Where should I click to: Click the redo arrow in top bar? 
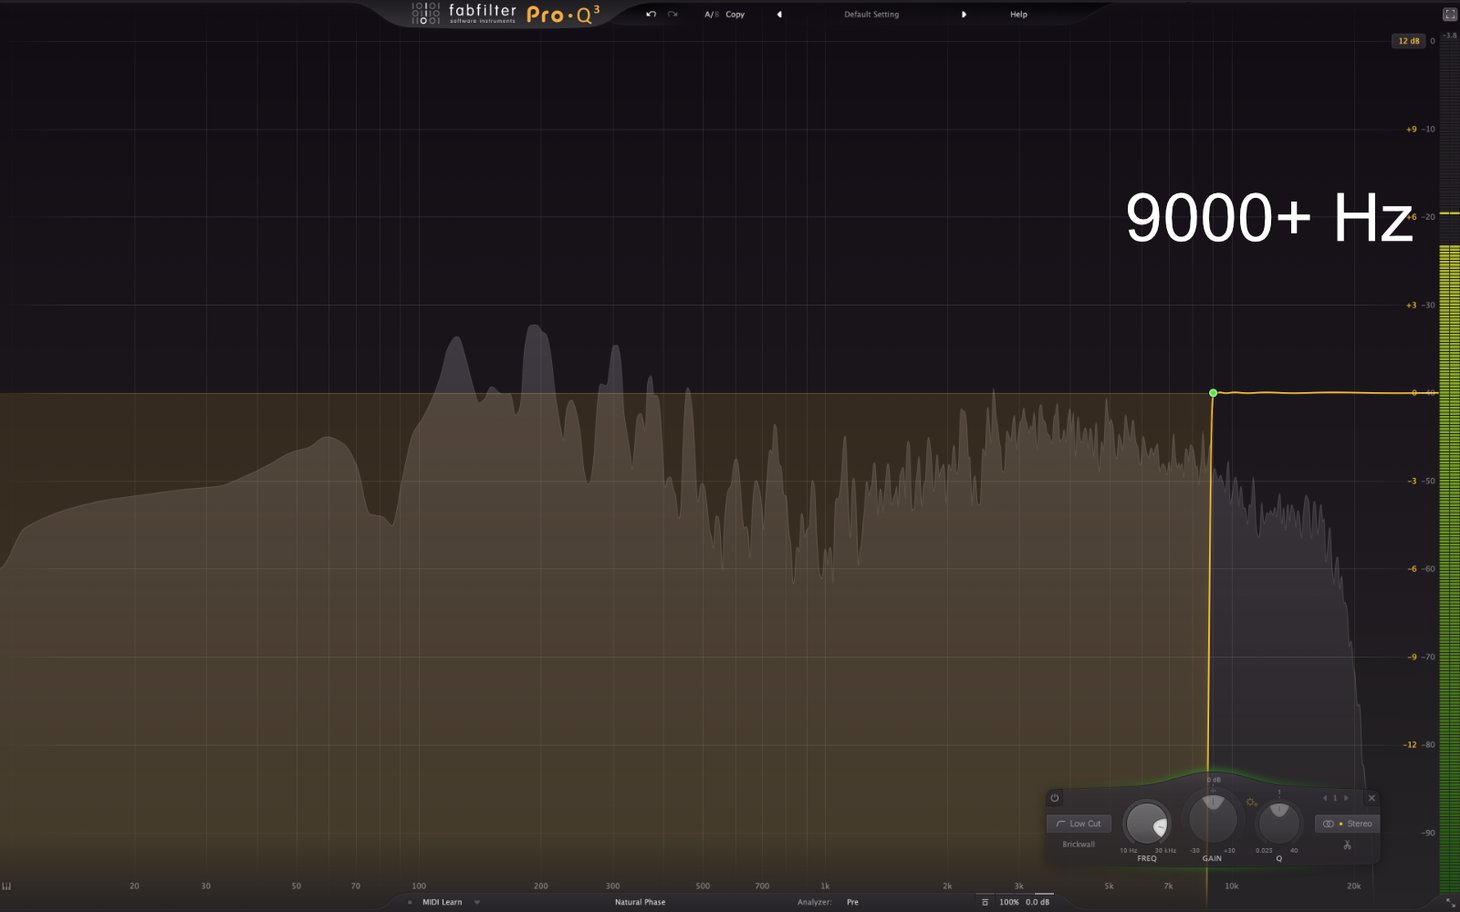point(673,14)
